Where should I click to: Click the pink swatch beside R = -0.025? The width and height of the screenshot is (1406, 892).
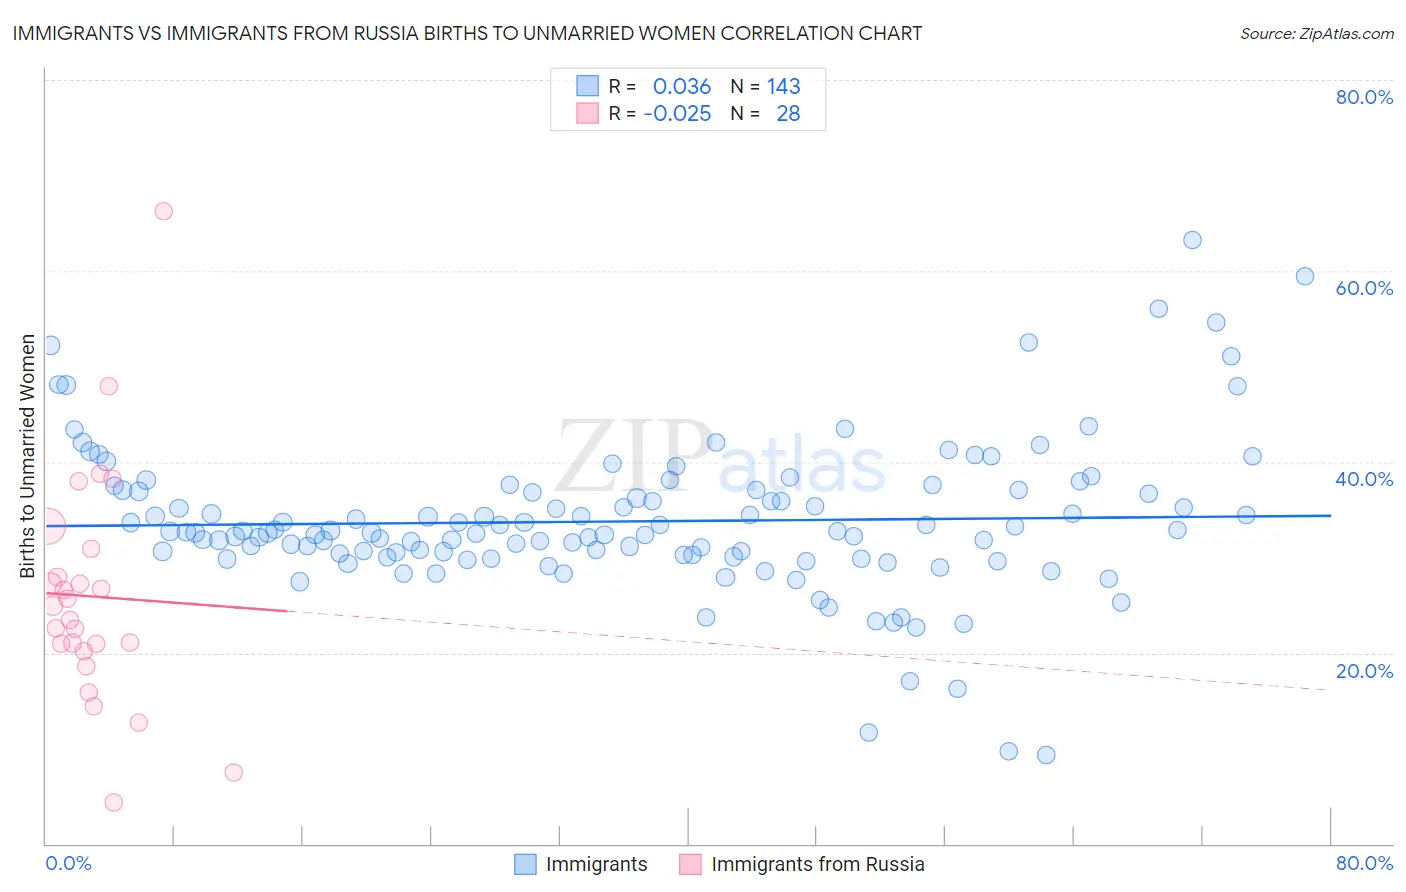(587, 113)
